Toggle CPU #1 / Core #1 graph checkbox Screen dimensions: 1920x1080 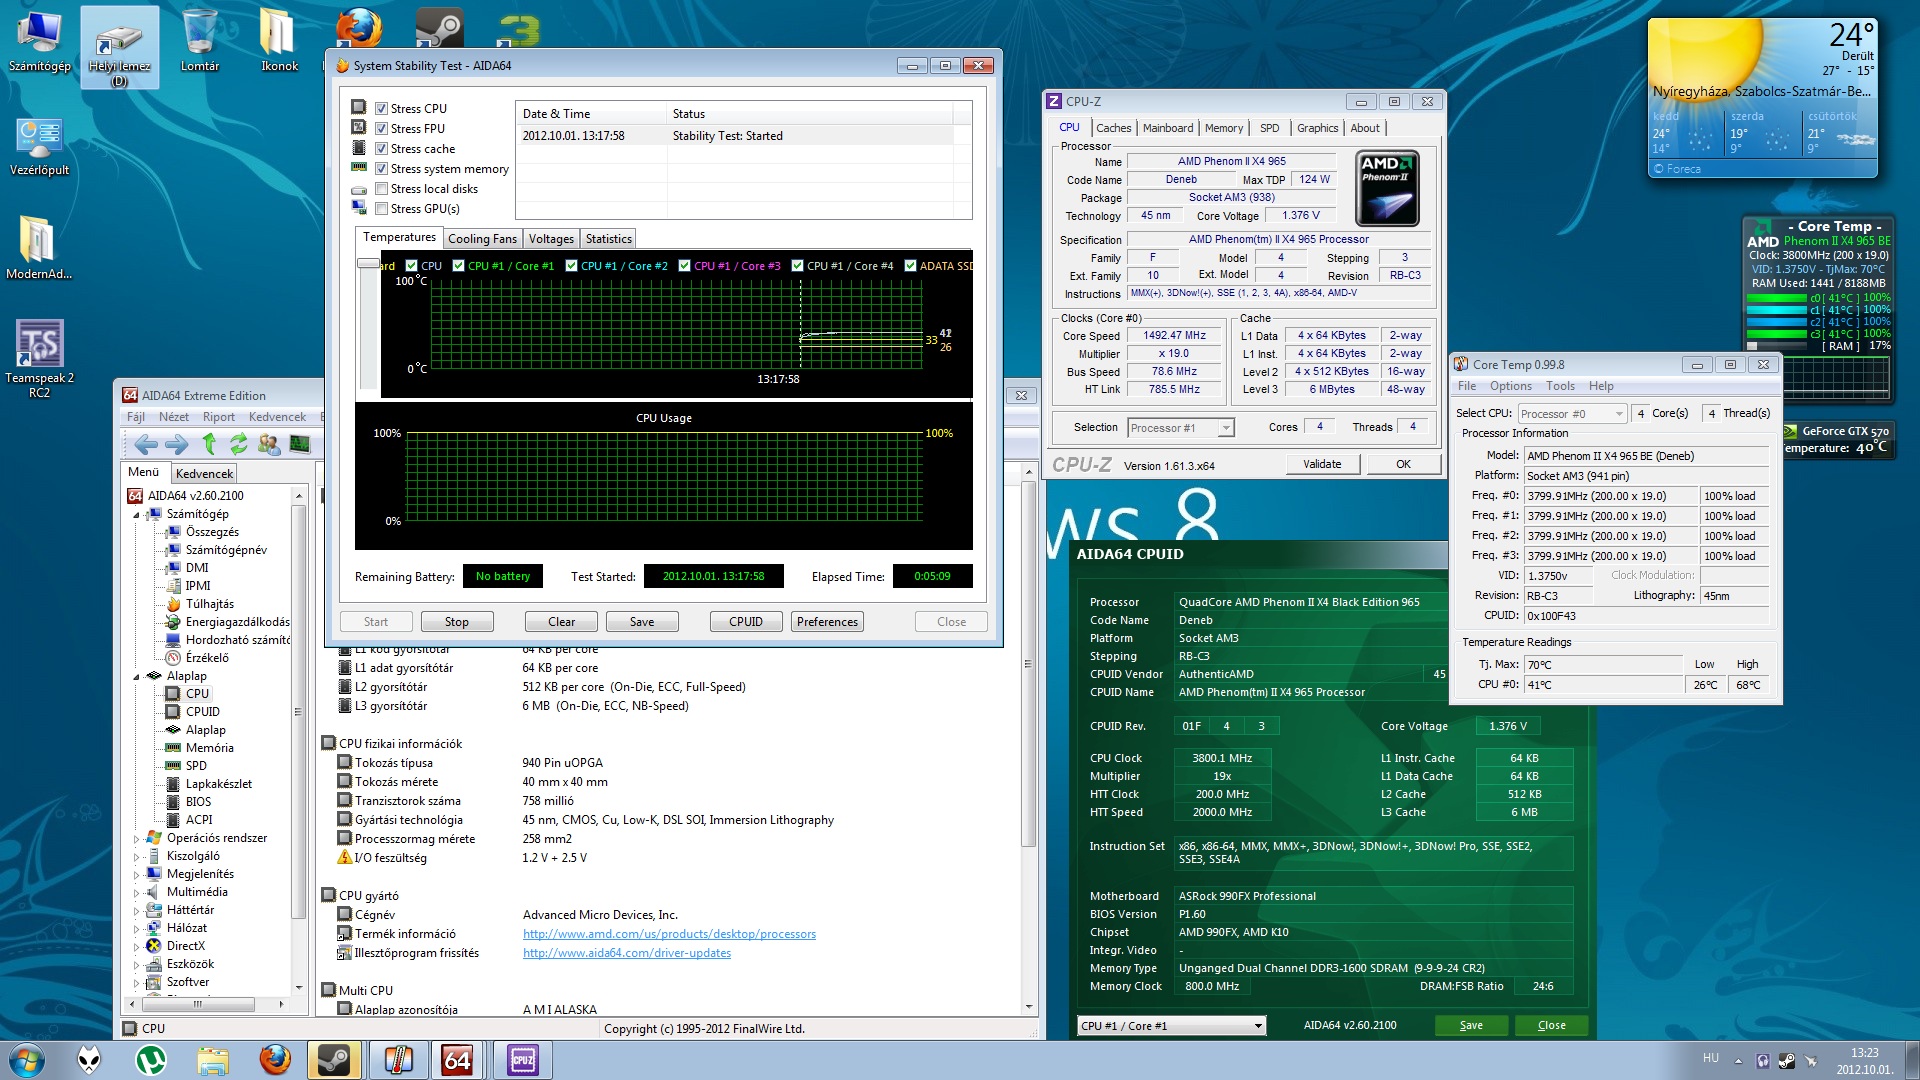458,266
